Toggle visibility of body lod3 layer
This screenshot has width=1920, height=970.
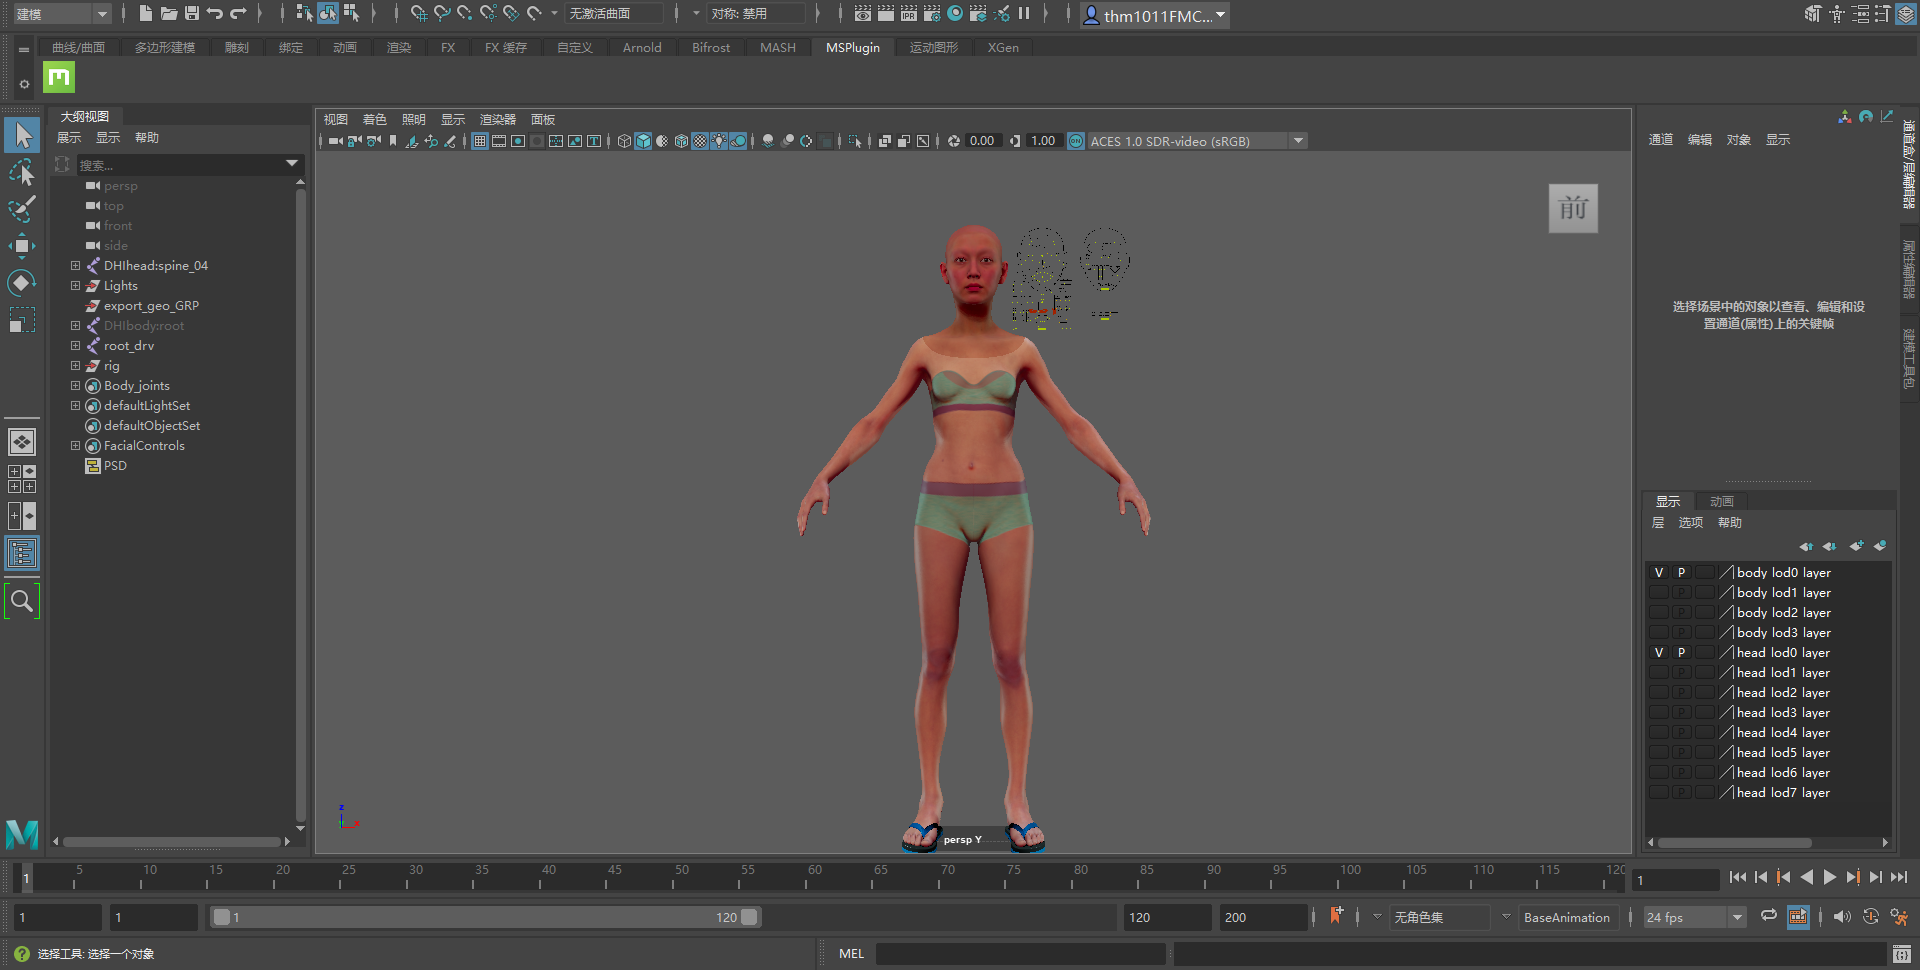(1659, 633)
